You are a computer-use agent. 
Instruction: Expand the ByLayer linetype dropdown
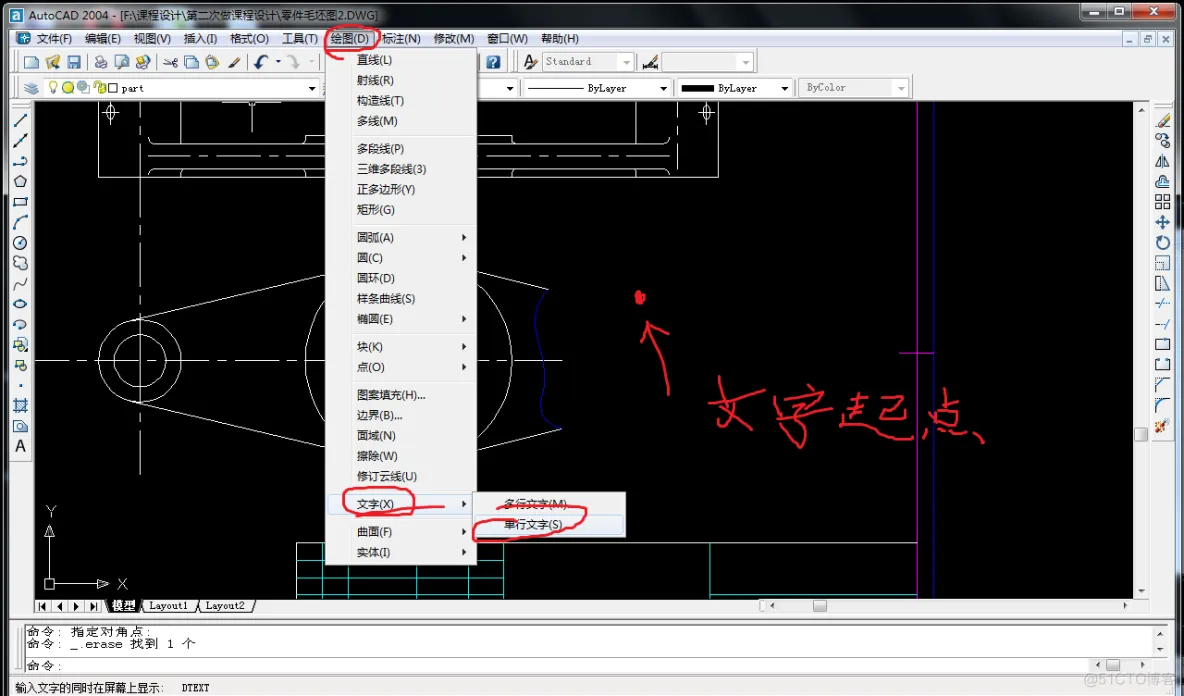click(663, 88)
